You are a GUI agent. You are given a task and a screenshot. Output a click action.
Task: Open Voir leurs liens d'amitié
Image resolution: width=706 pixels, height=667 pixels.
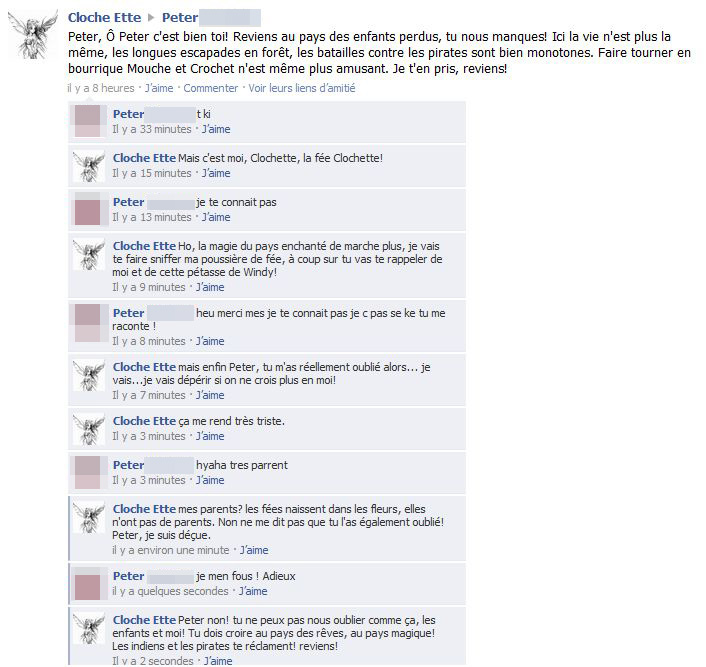pos(302,88)
